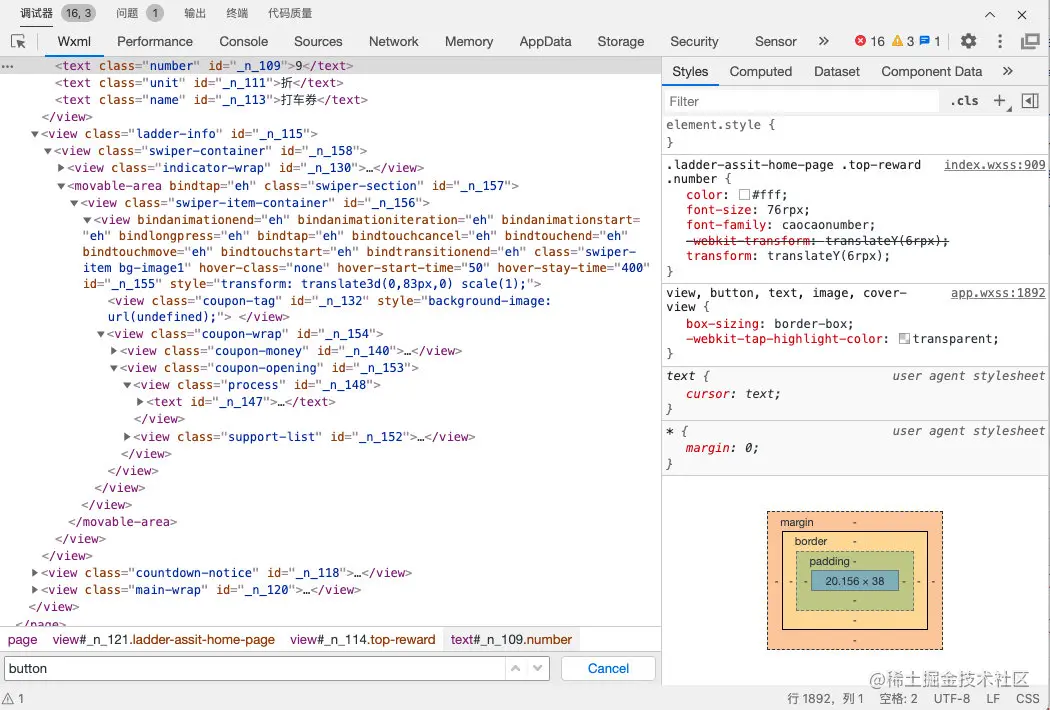
Task: Switch to the Network tab
Action: (x=393, y=41)
